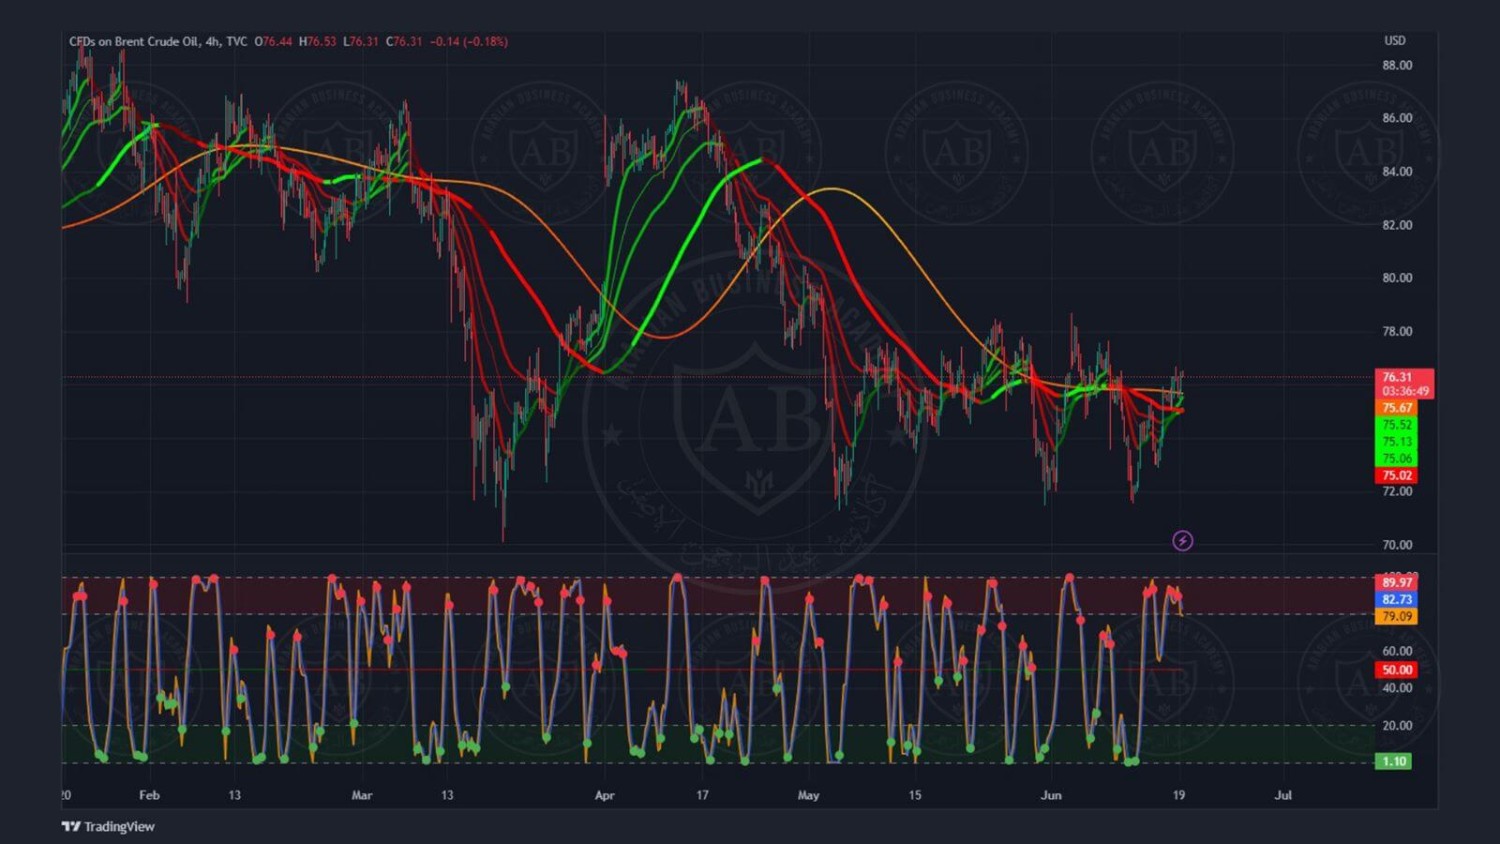1500x844 pixels.
Task: Click the red 89.97 oscillator value tag
Action: 1397,583
